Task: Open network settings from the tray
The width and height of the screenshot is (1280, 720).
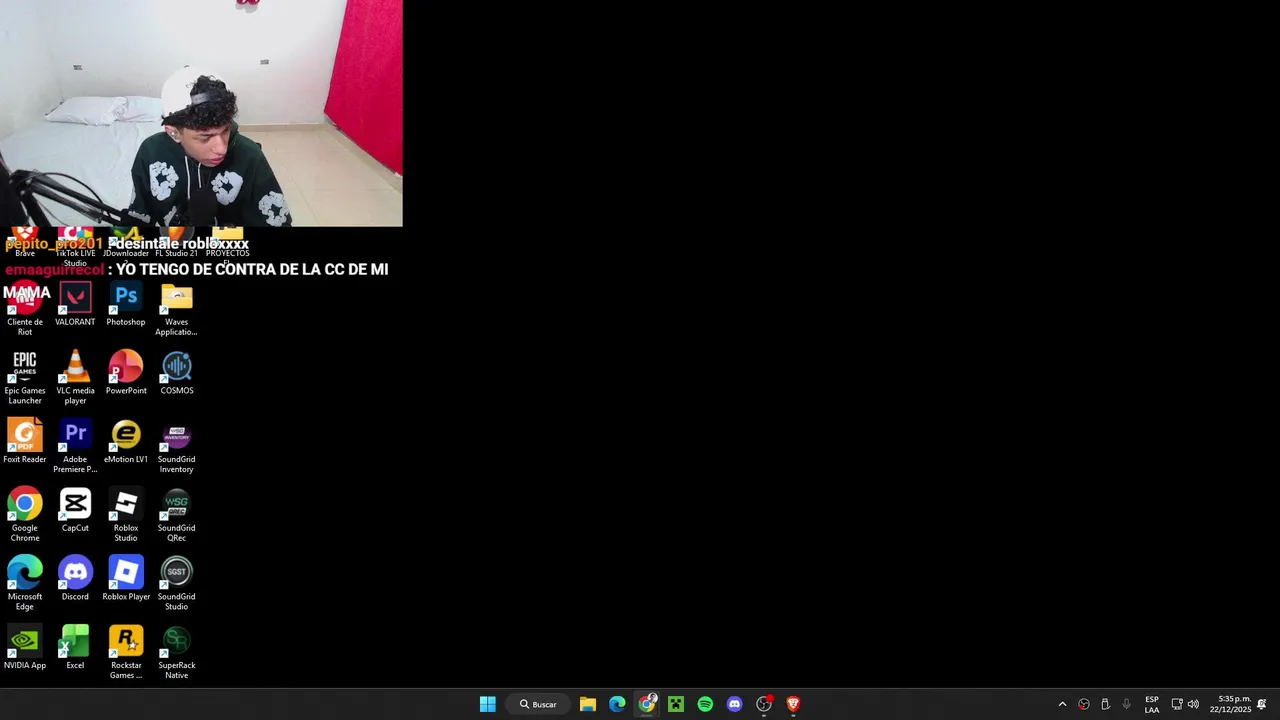Action: click(1177, 704)
